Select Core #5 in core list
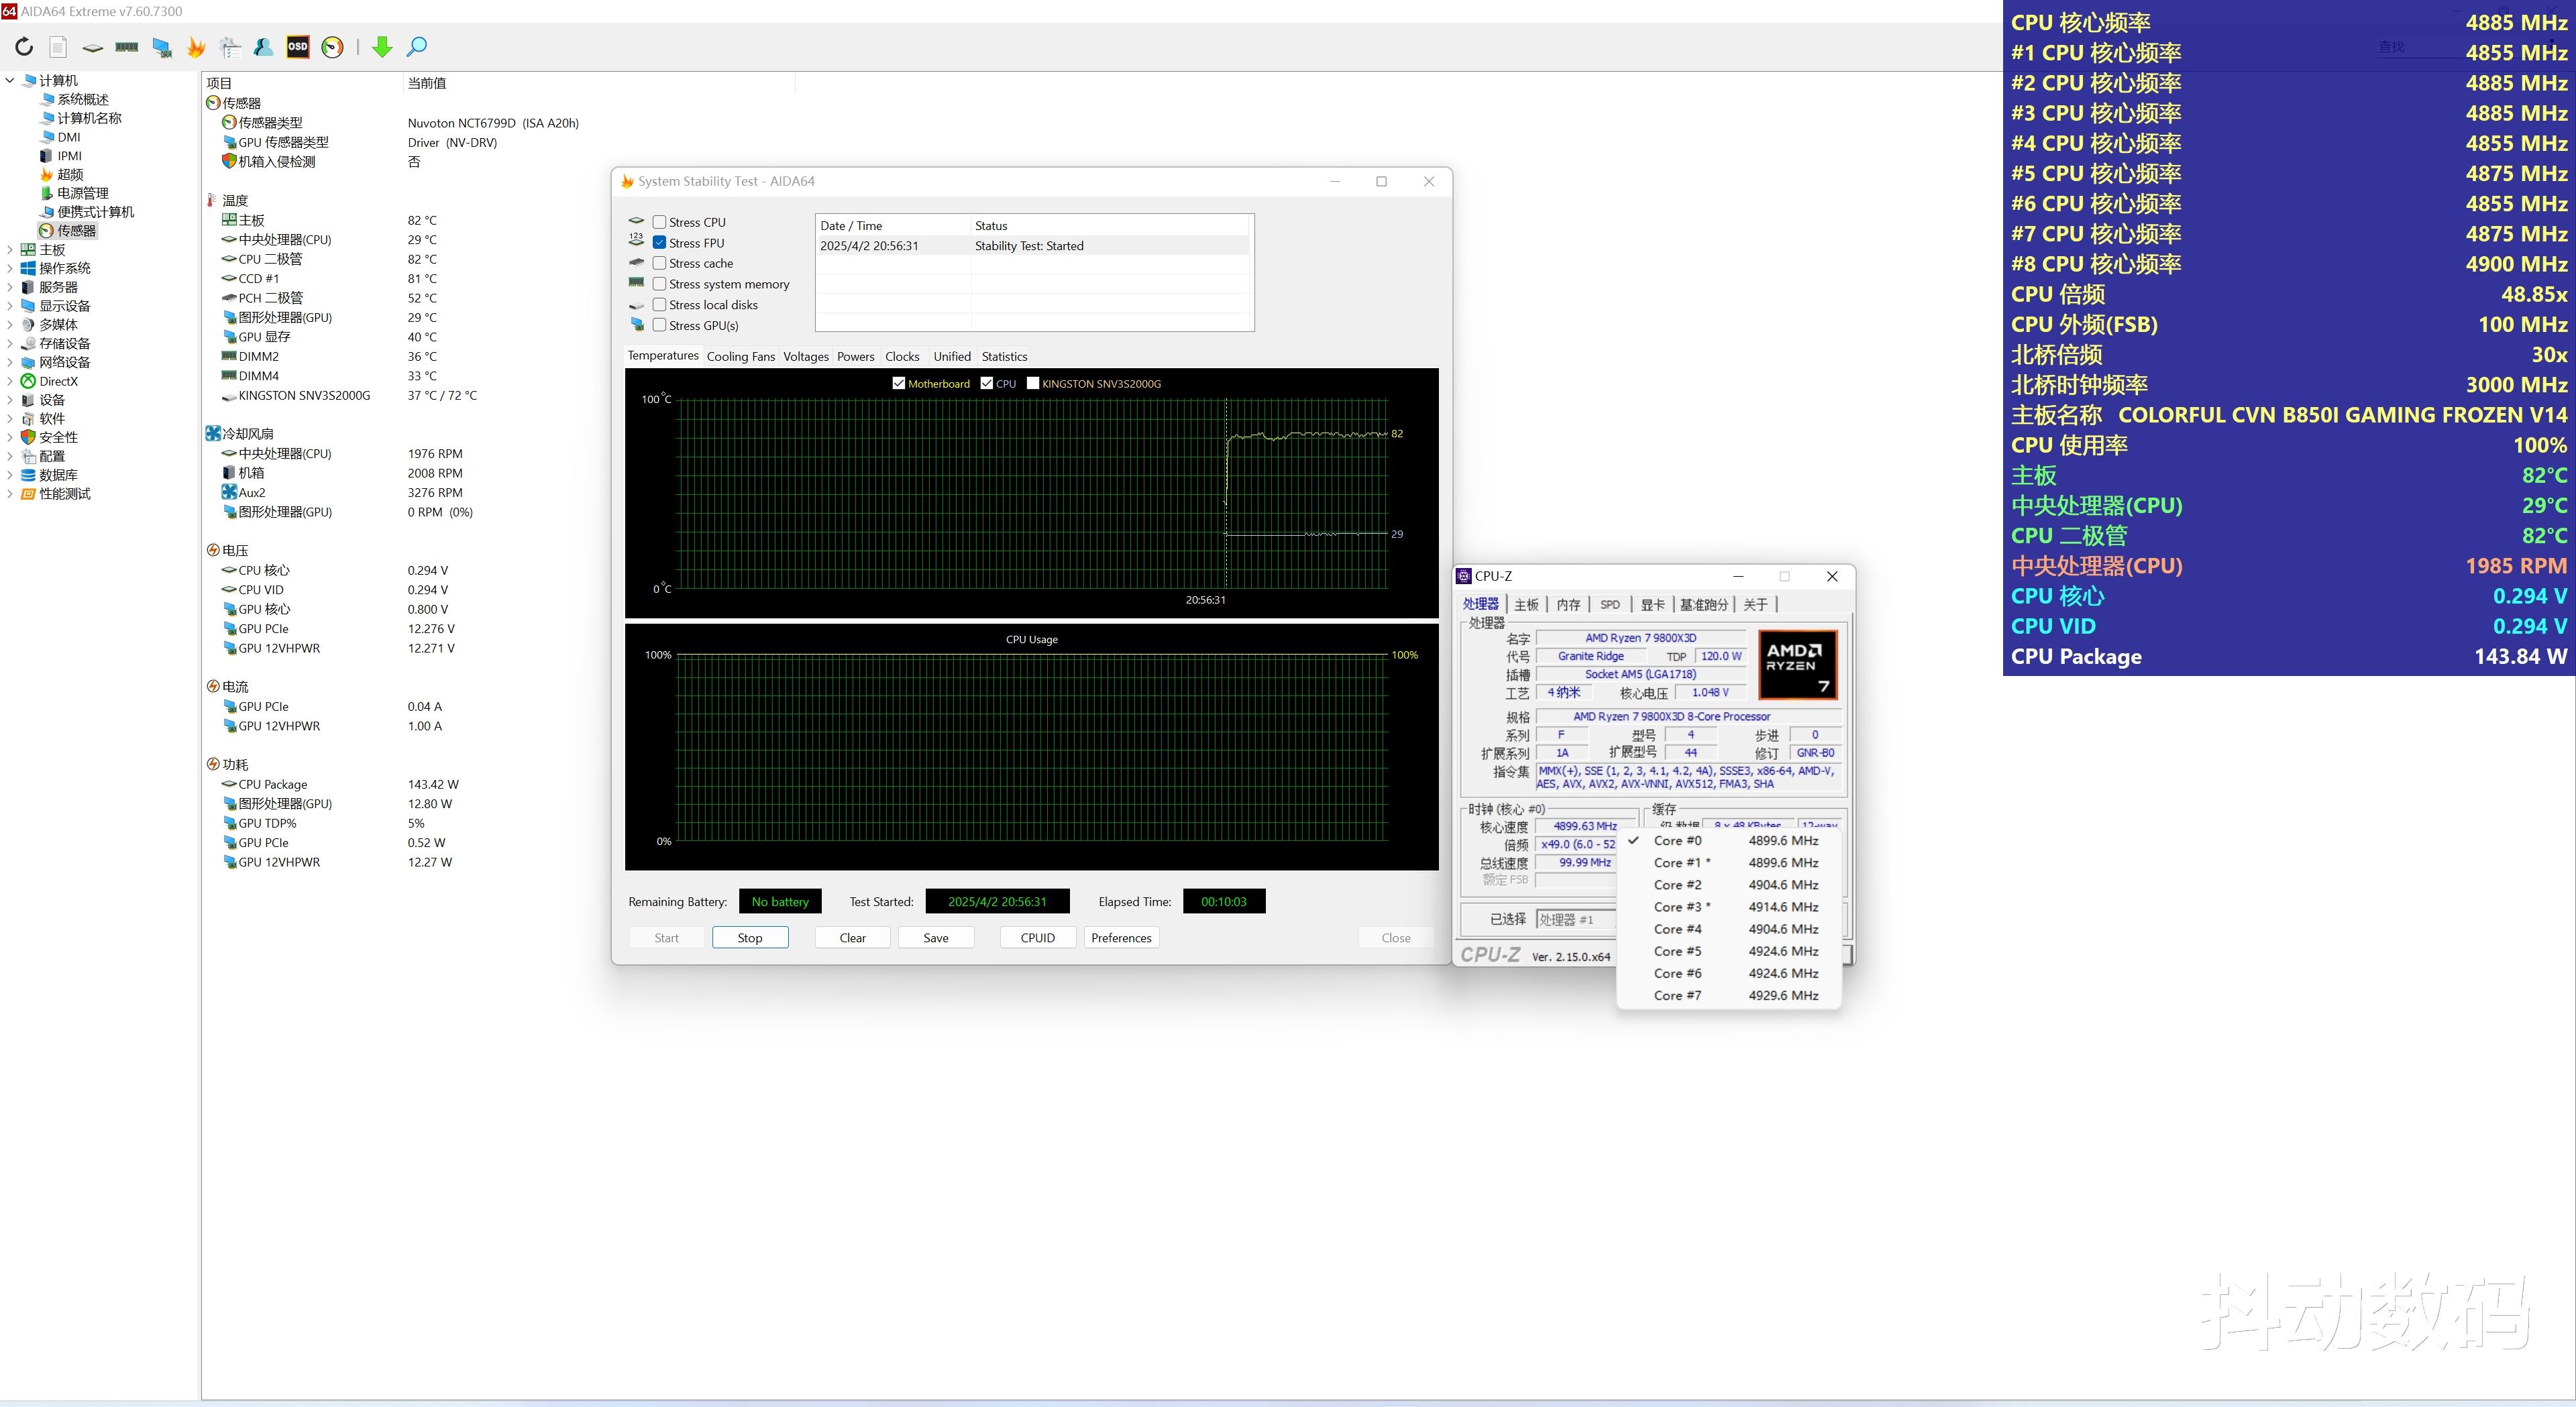This screenshot has height=1407, width=2576. tap(1677, 951)
